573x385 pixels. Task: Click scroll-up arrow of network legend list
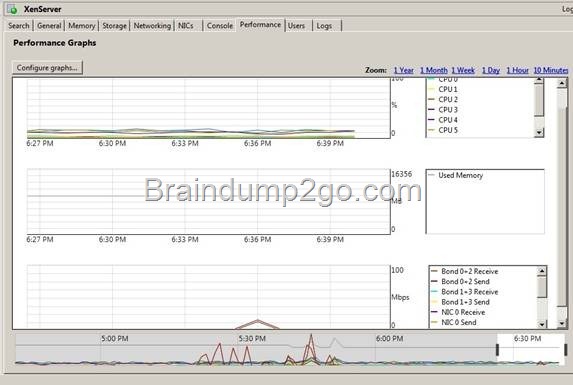(x=542, y=271)
